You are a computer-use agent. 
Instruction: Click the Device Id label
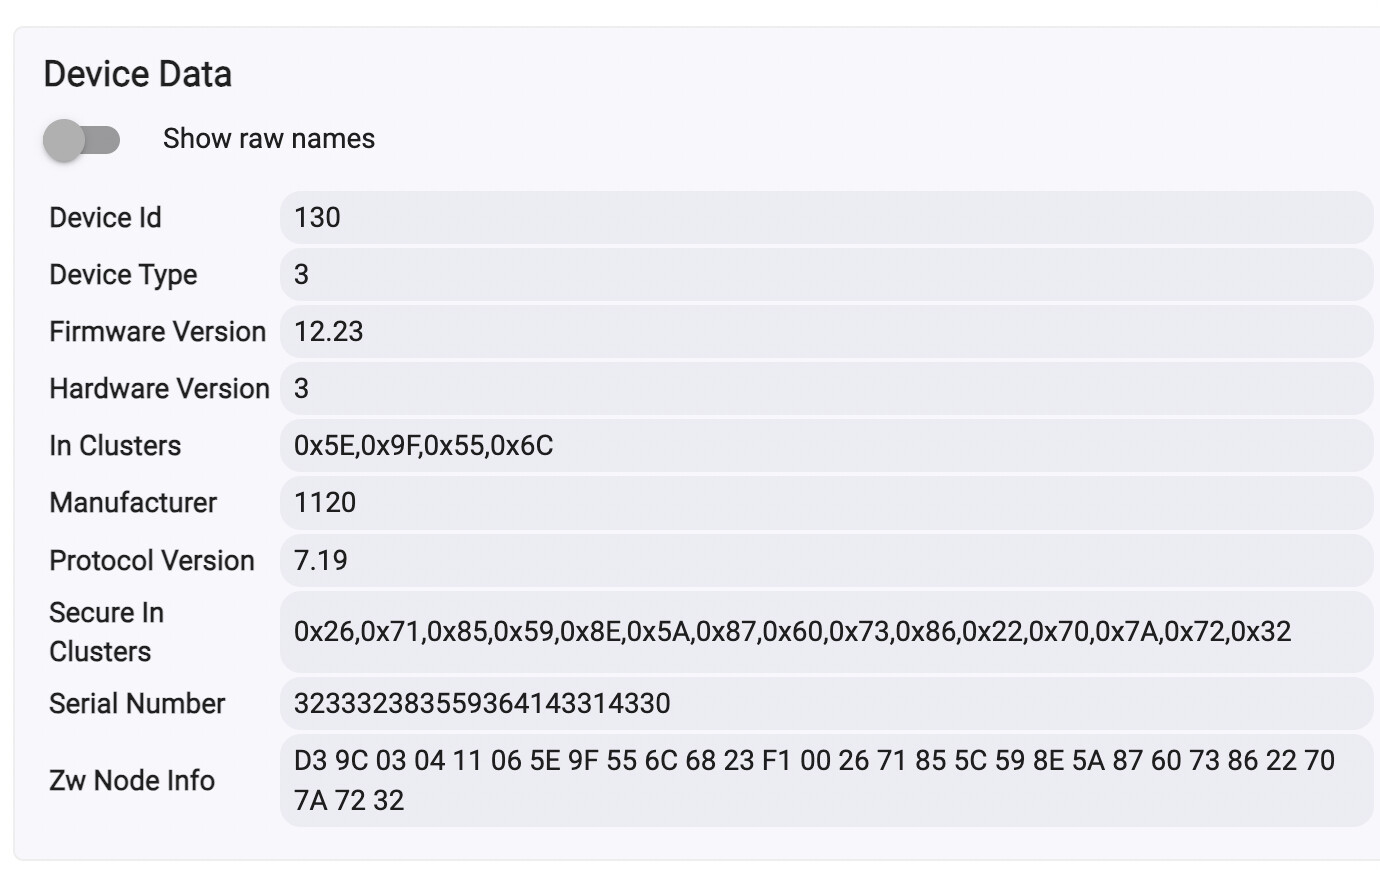(x=105, y=217)
